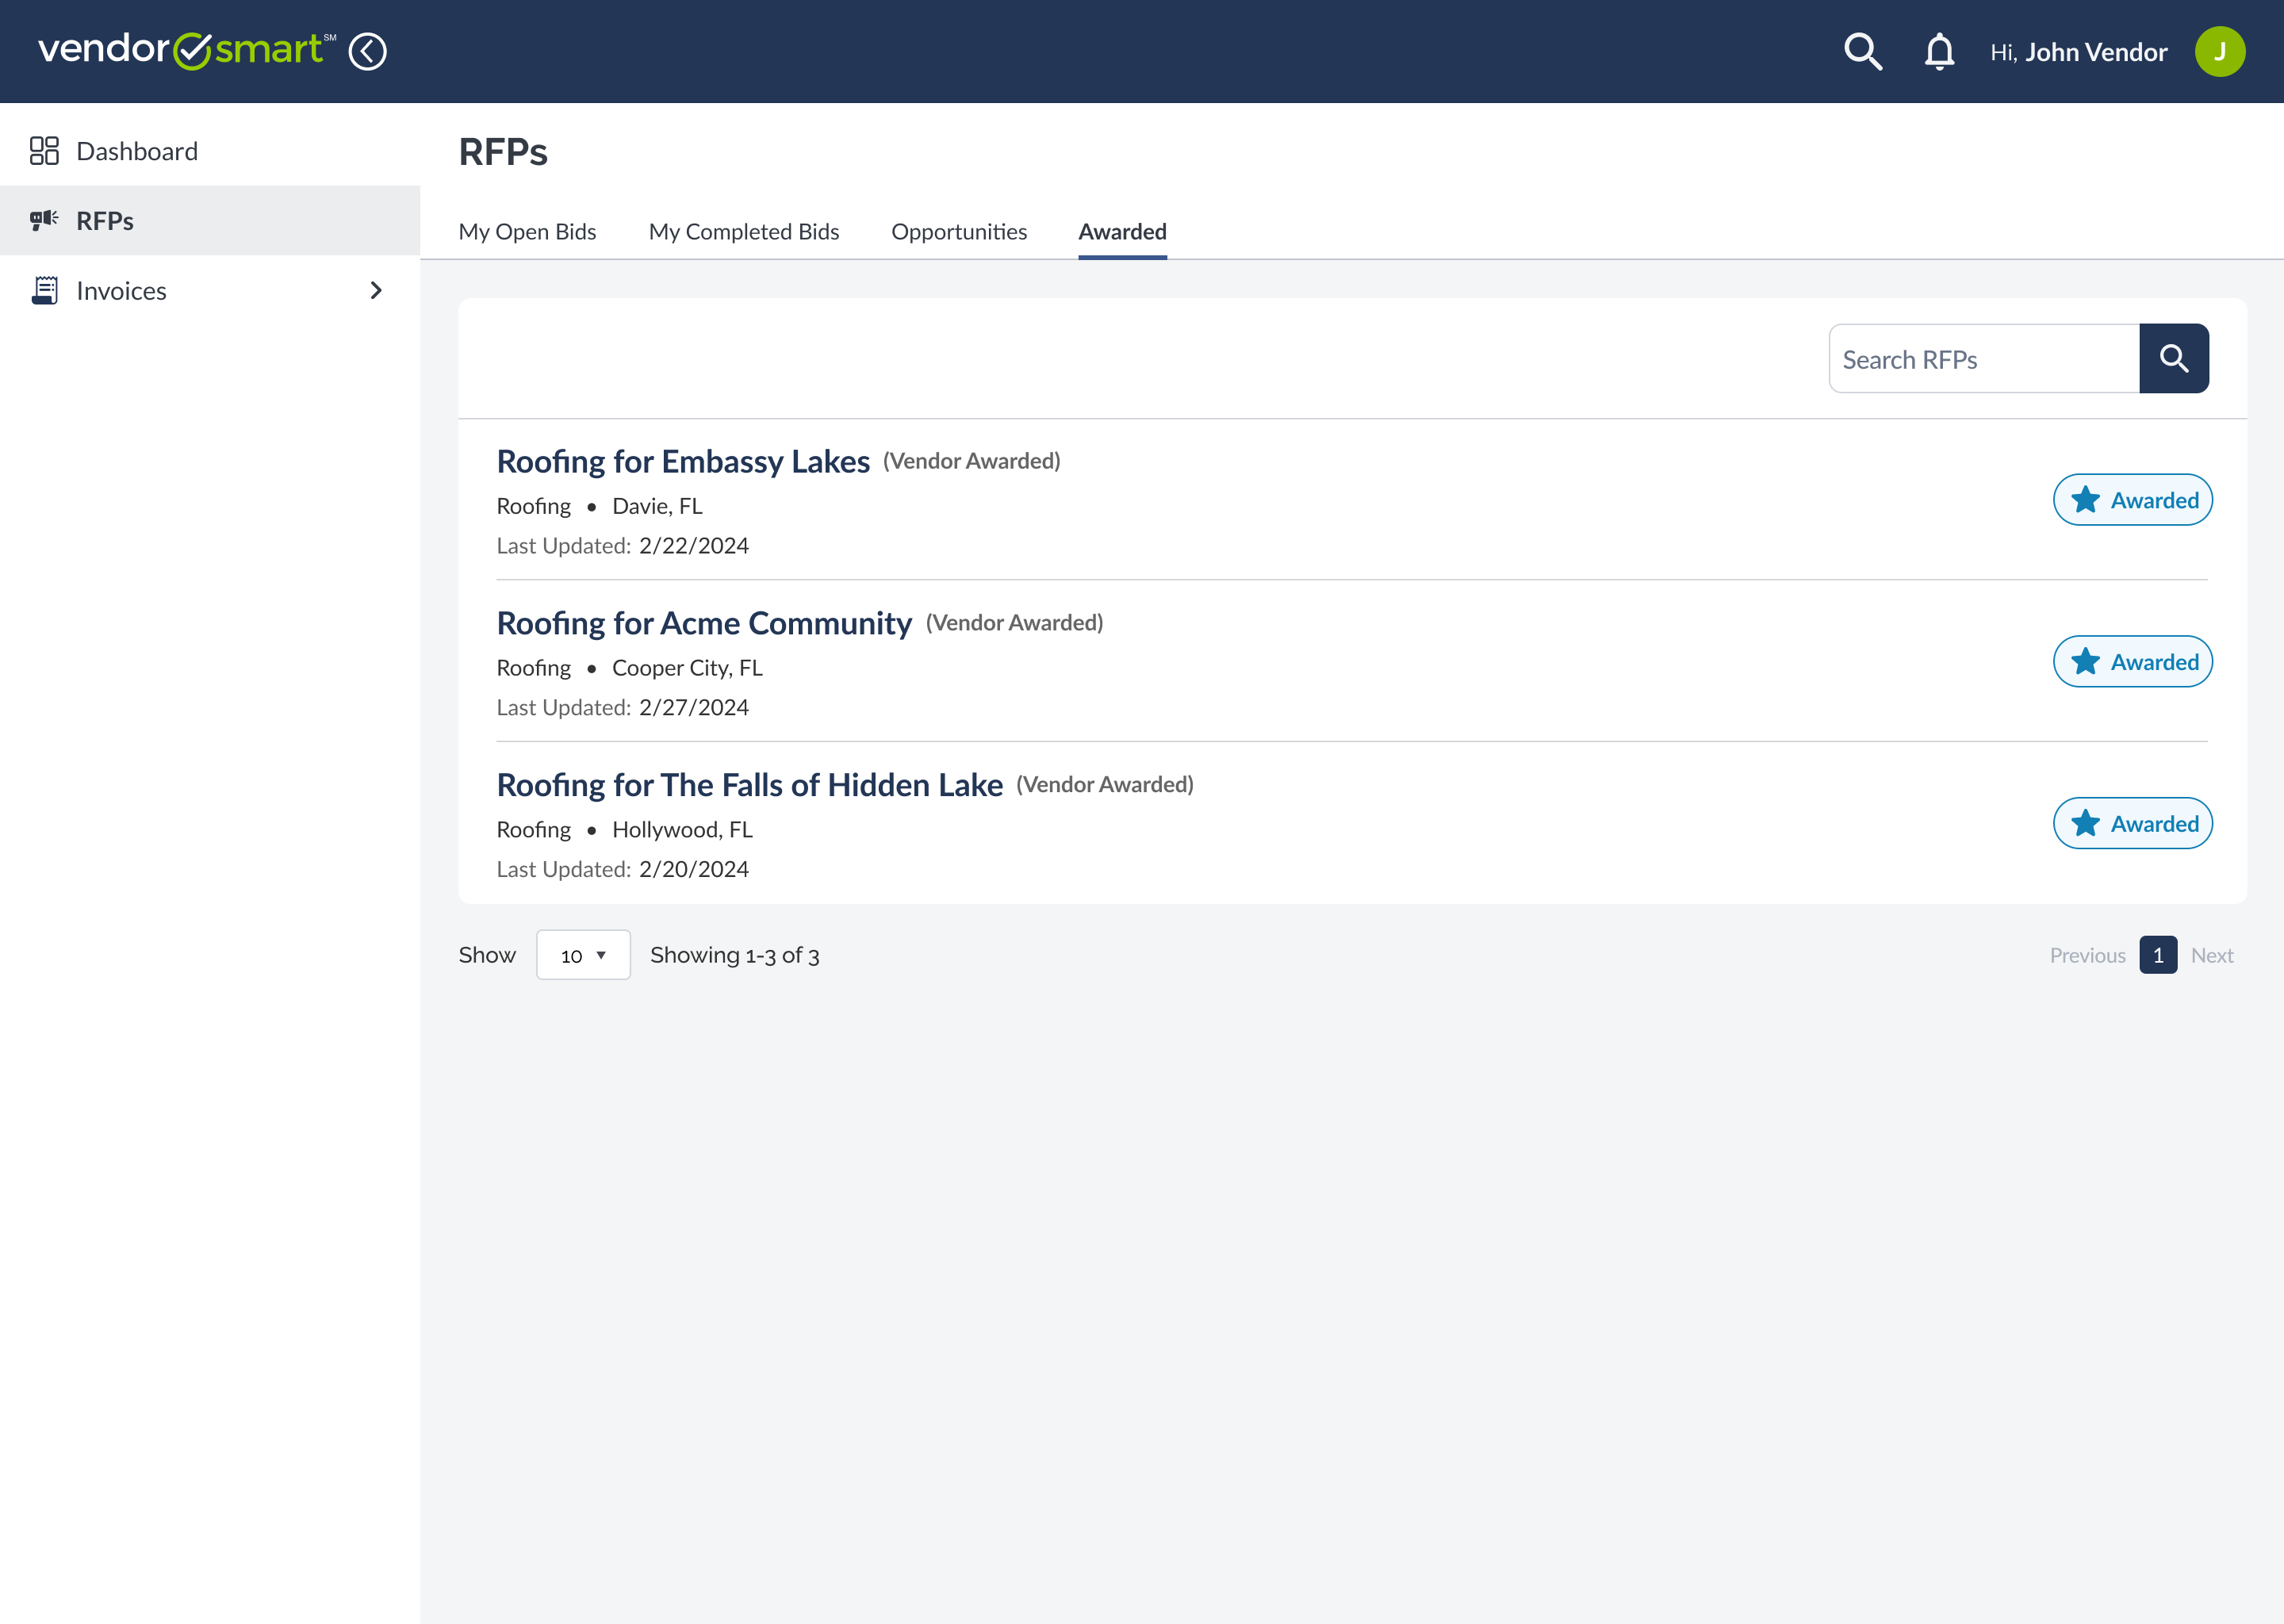Switch to the Opportunities tab
This screenshot has width=2284, height=1624.
pyautogui.click(x=958, y=232)
